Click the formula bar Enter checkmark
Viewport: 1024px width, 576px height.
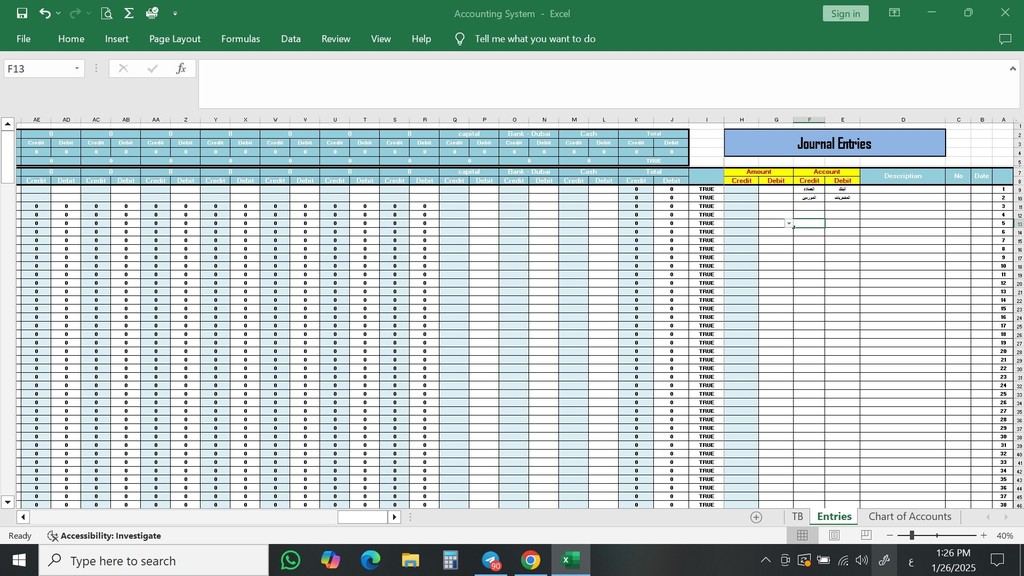point(152,69)
